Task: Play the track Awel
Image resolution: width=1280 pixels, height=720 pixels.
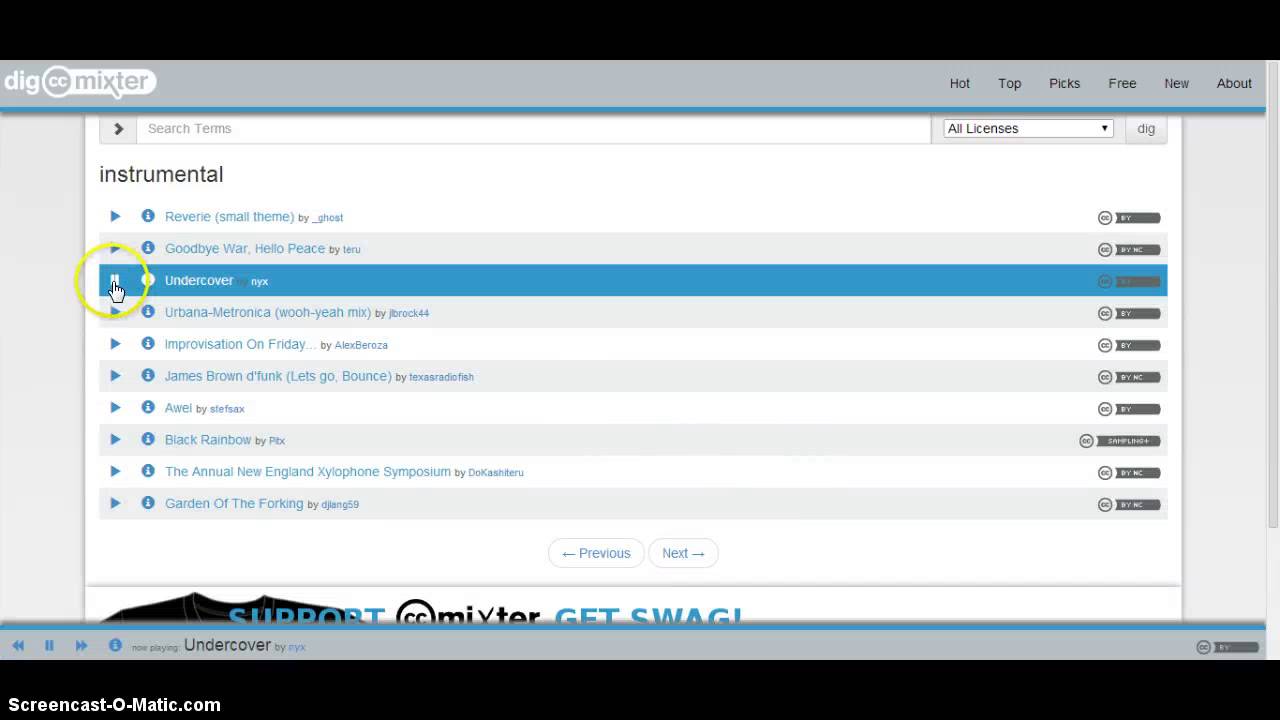Action: (115, 408)
